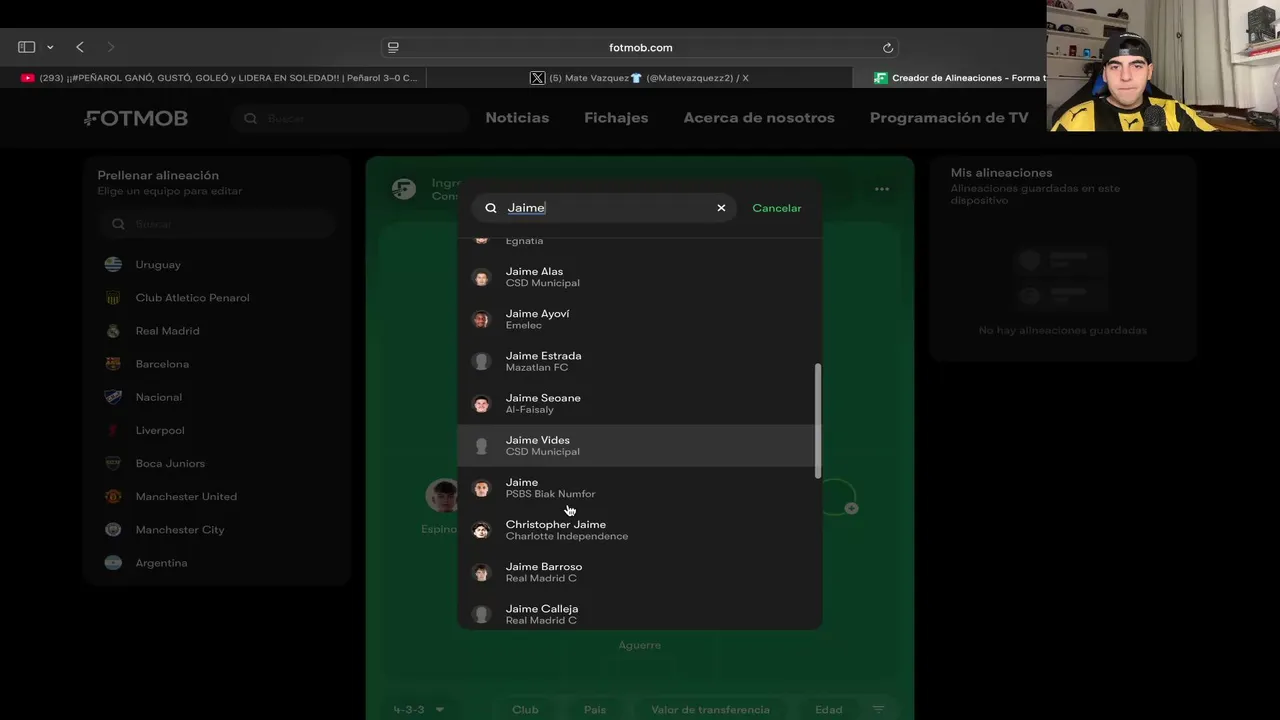Open Acerca de nosotros menu item
1280x720 pixels.
(x=759, y=118)
